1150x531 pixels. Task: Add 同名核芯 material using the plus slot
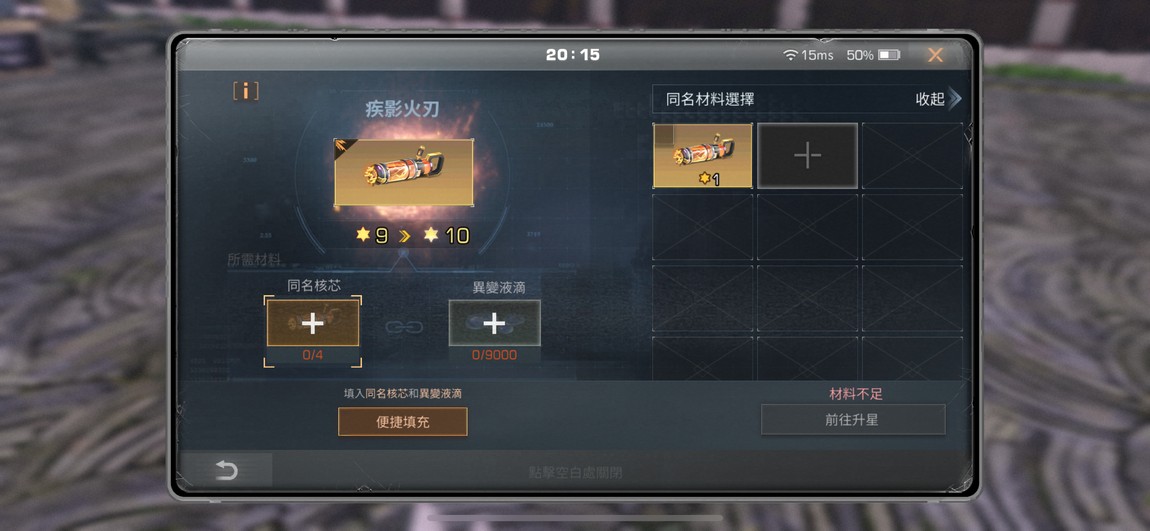pos(312,323)
